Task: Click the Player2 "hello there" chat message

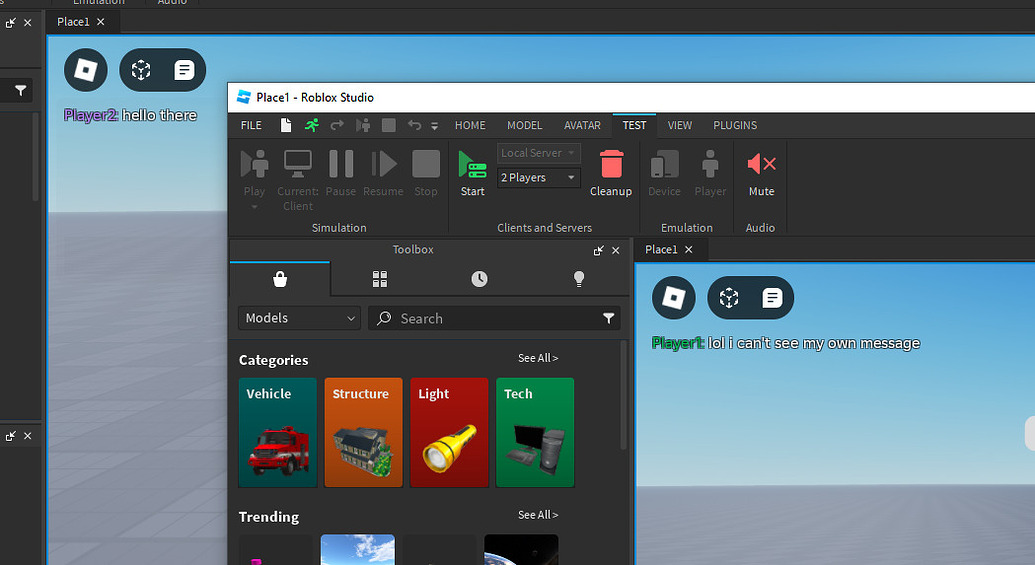Action: pos(131,116)
